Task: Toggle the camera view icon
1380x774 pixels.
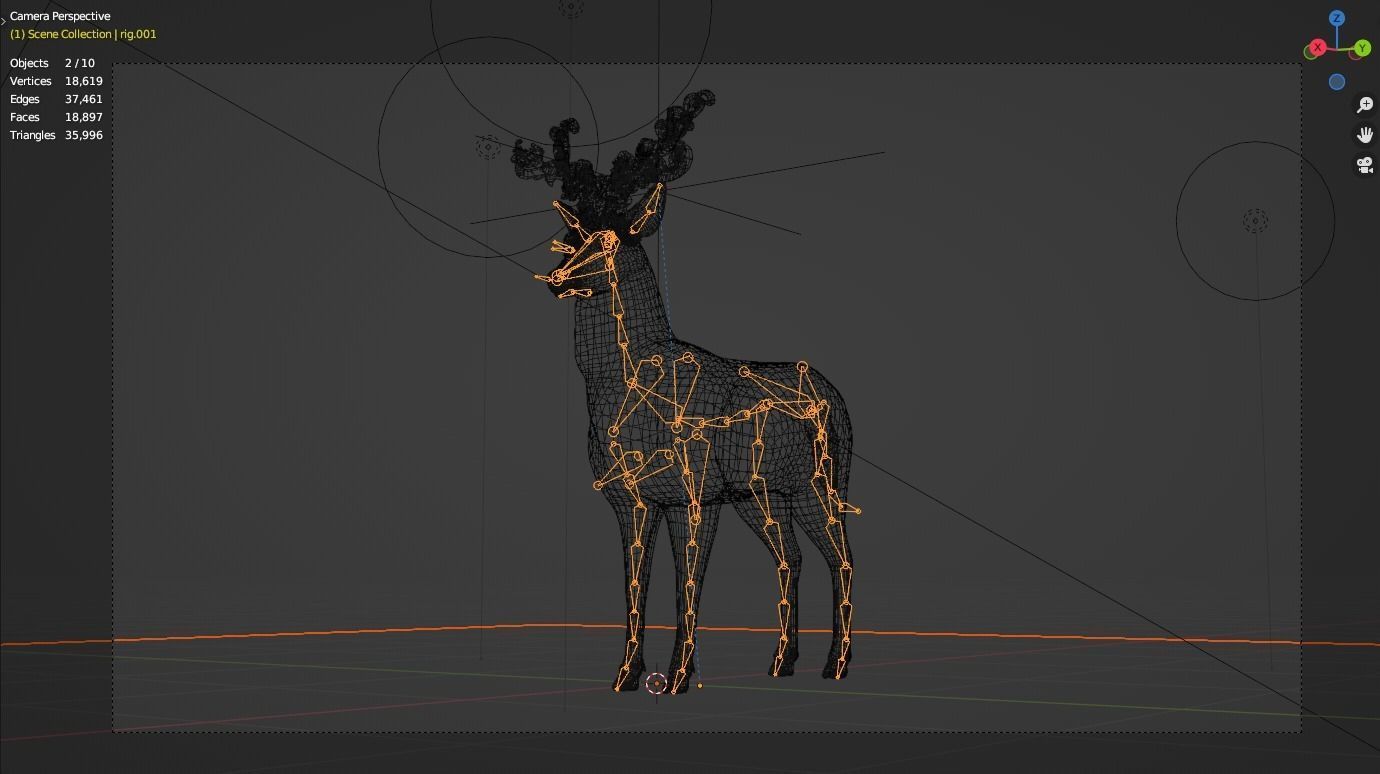Action: coord(1365,165)
